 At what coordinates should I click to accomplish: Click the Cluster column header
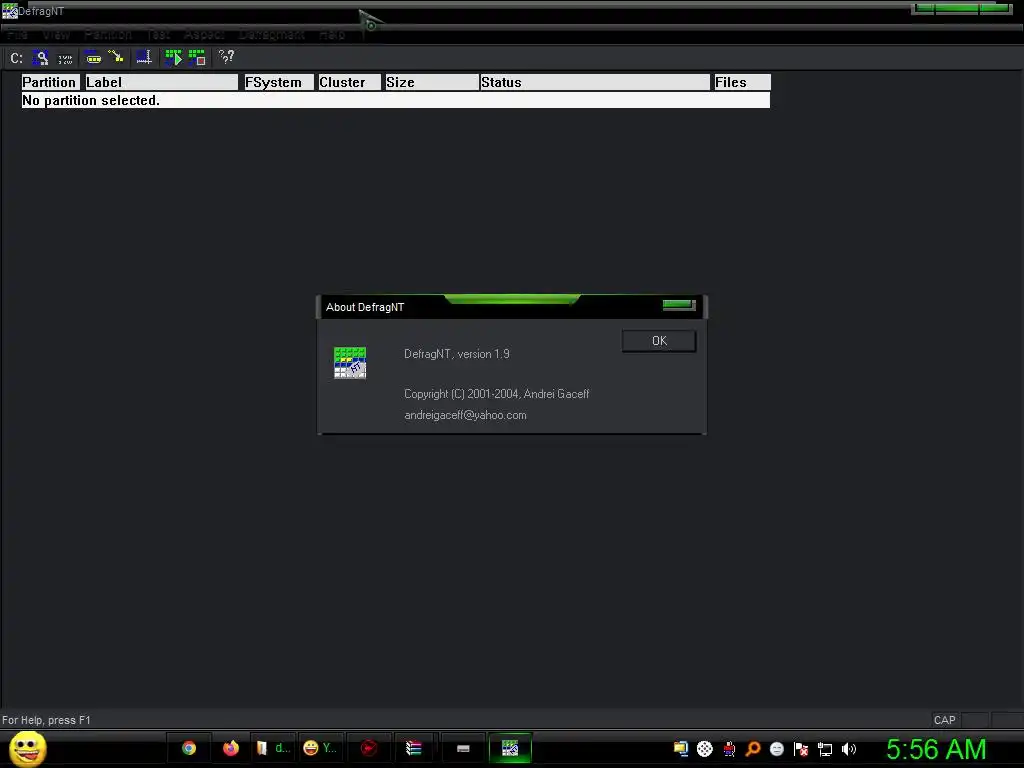click(349, 82)
